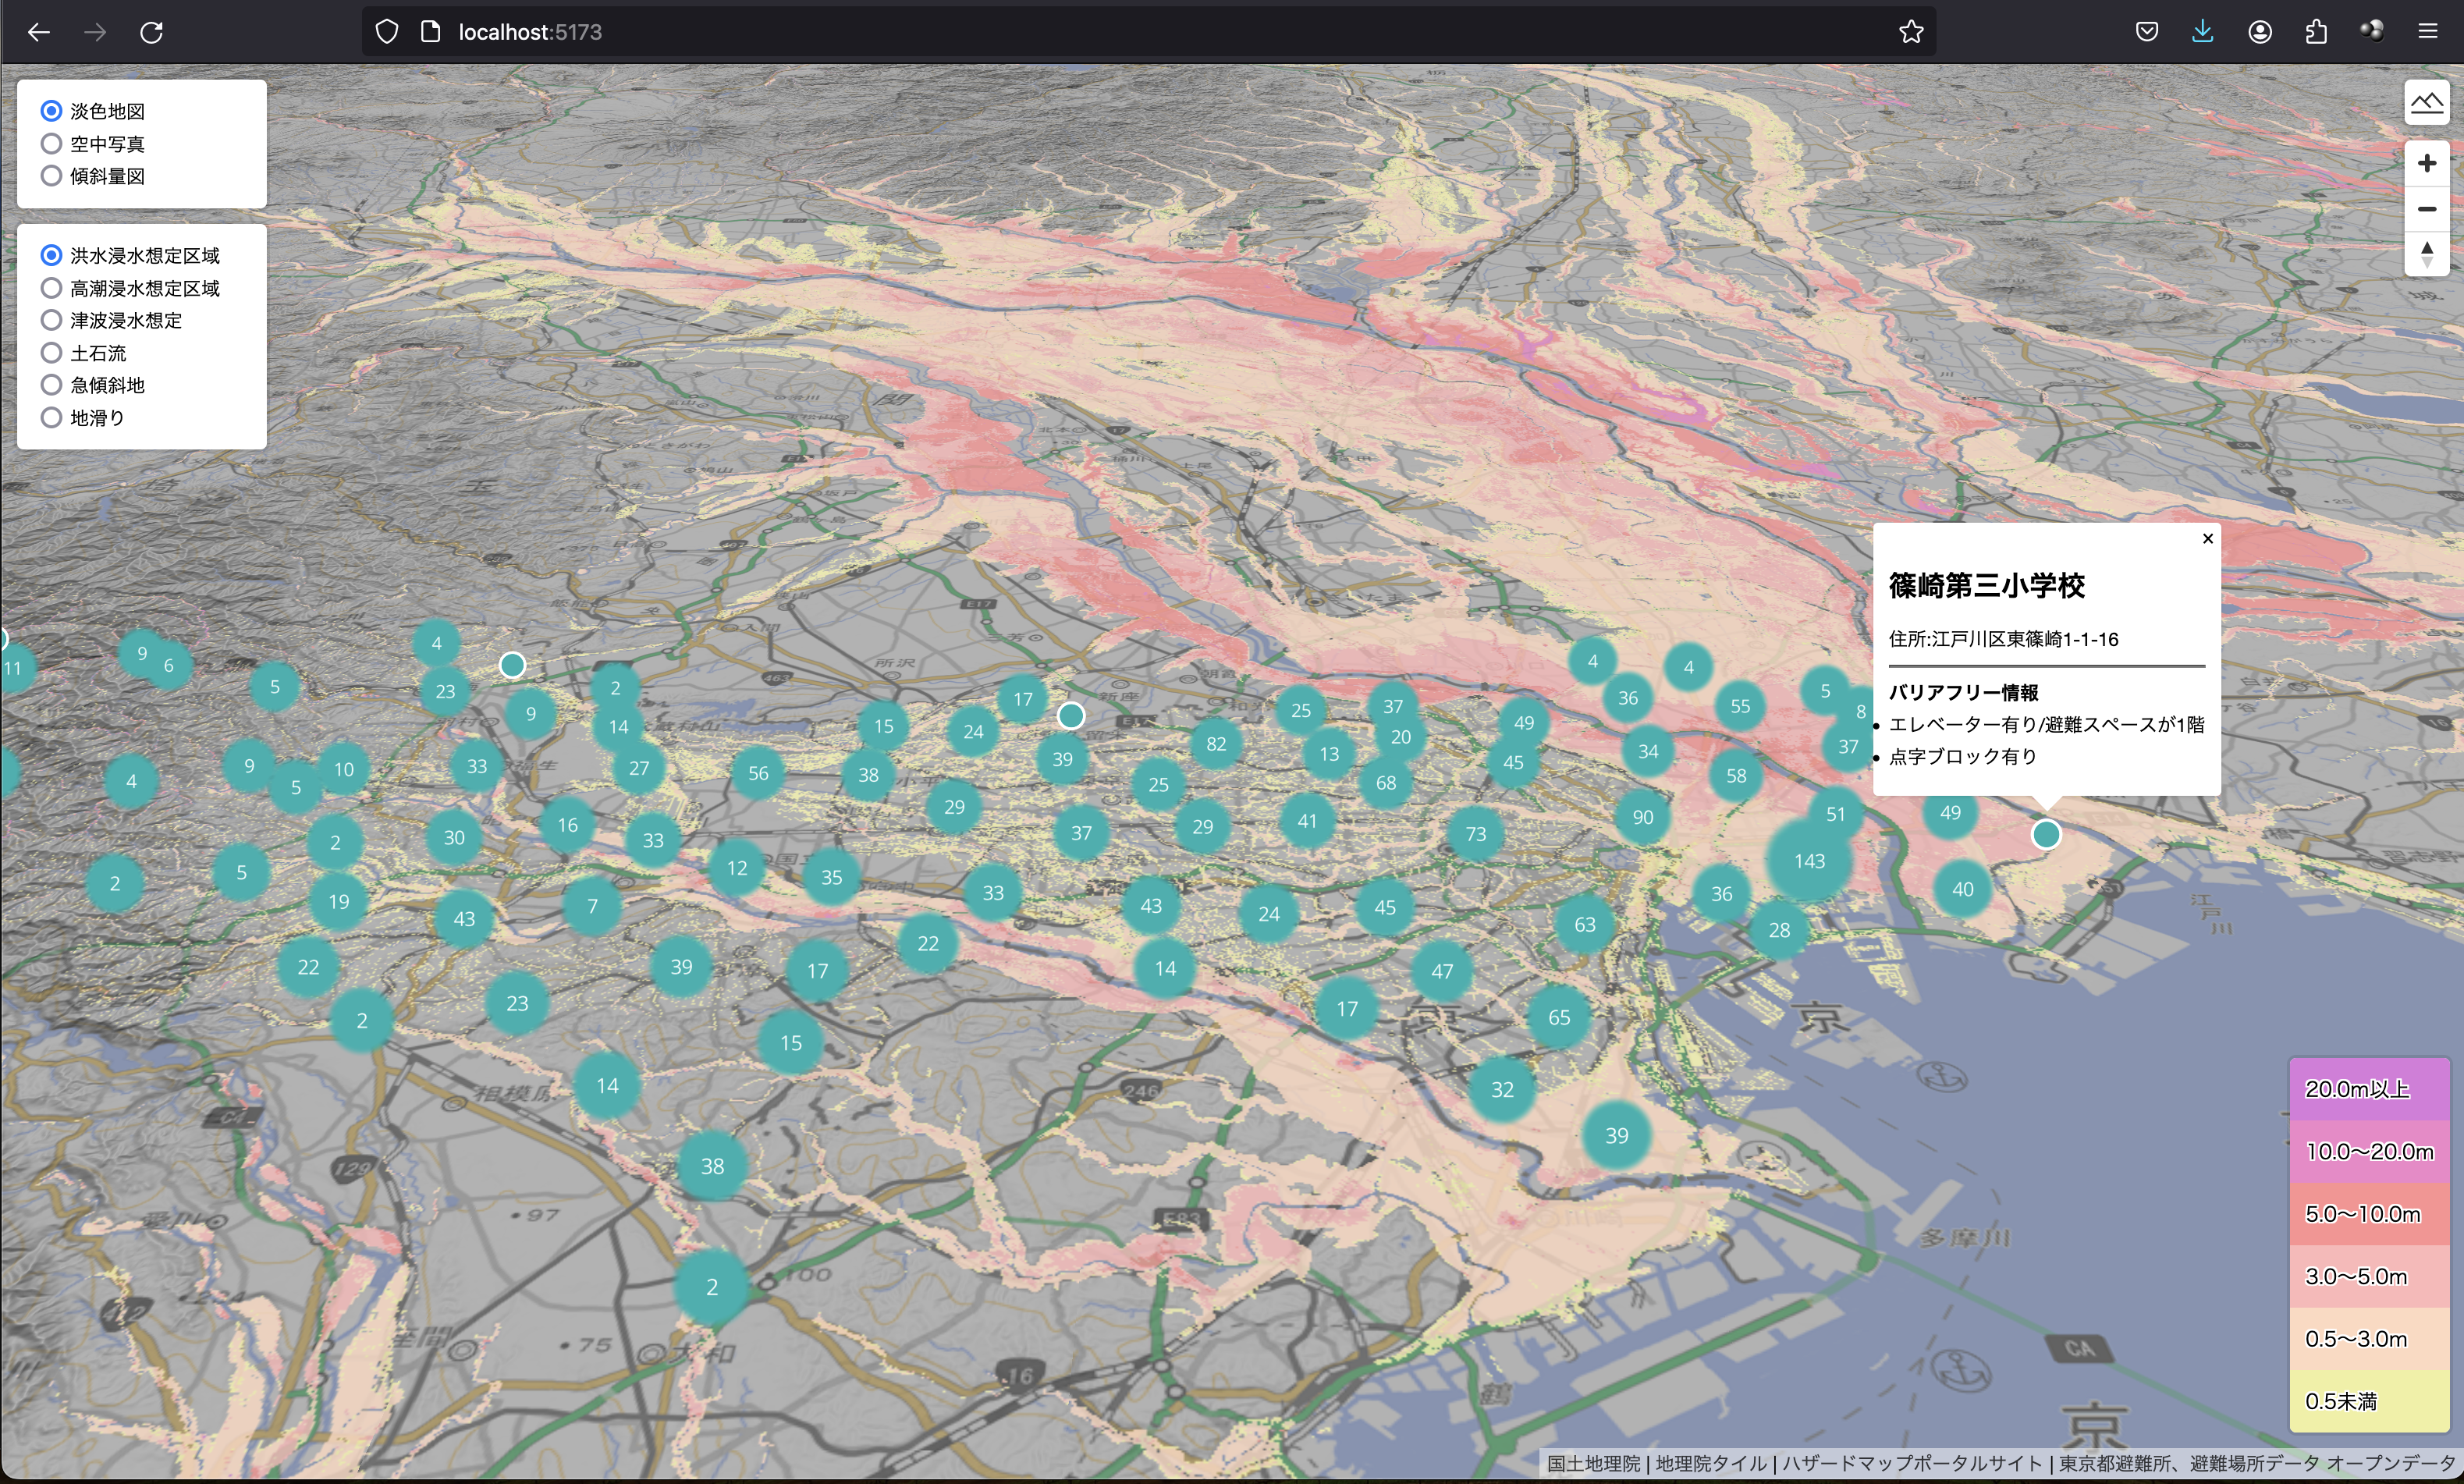Open the 国土地理院 attribution link
This screenshot has width=2464, height=1484.
tap(1593, 1463)
